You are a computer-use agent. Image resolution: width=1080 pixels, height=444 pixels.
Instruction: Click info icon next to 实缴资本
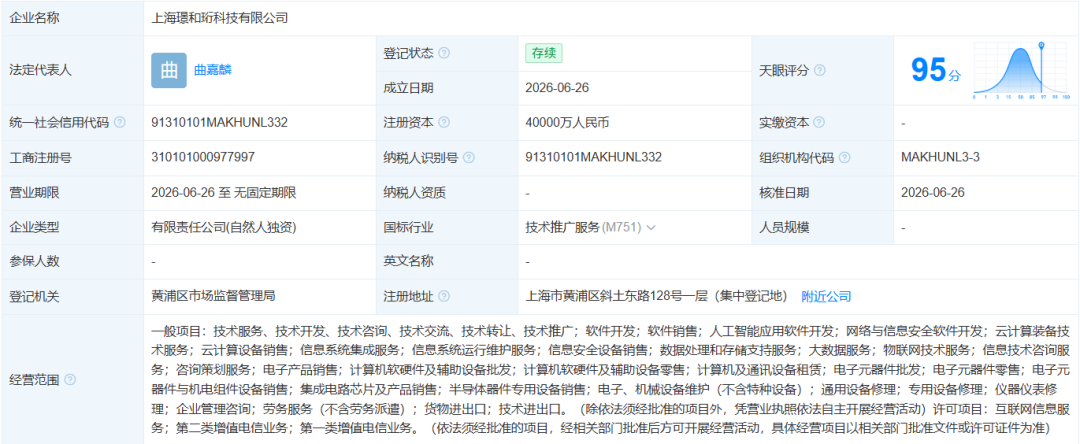818,123
